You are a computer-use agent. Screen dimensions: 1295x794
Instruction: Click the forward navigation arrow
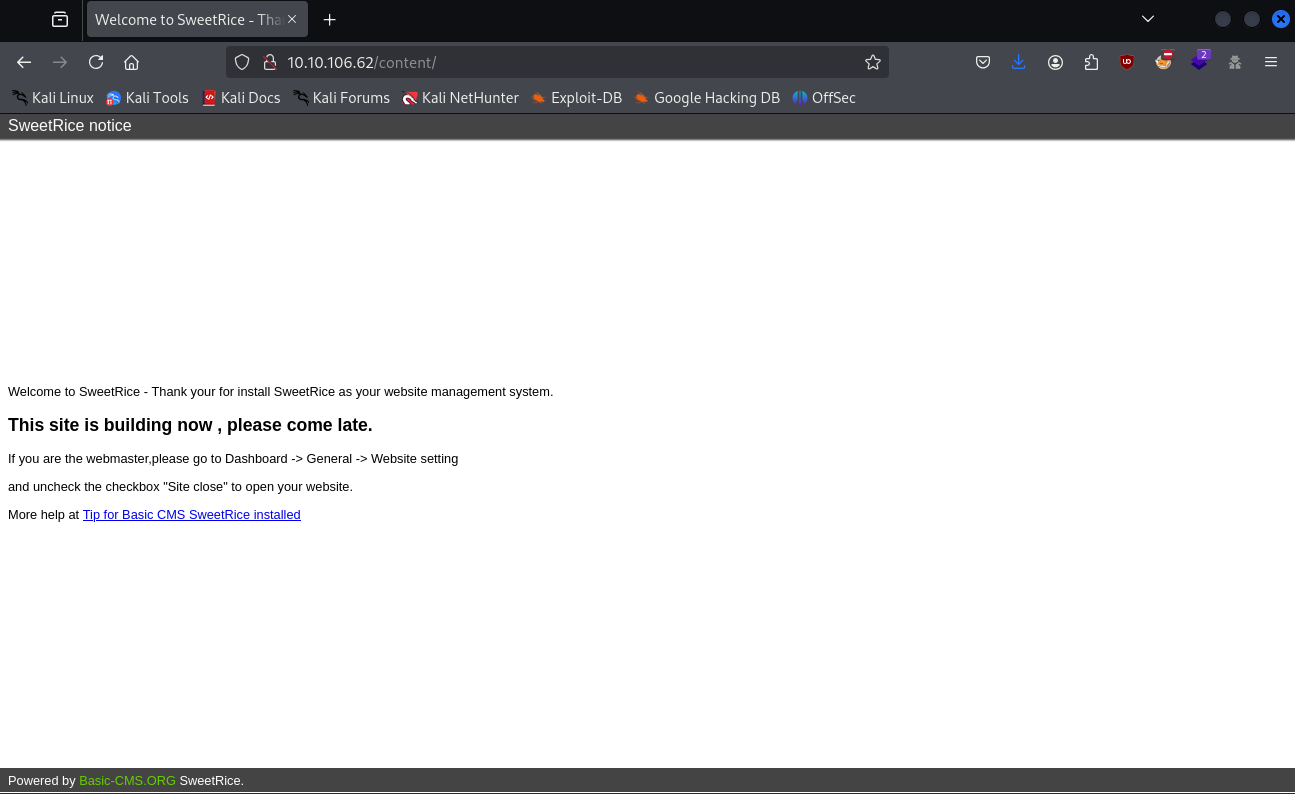coord(60,62)
